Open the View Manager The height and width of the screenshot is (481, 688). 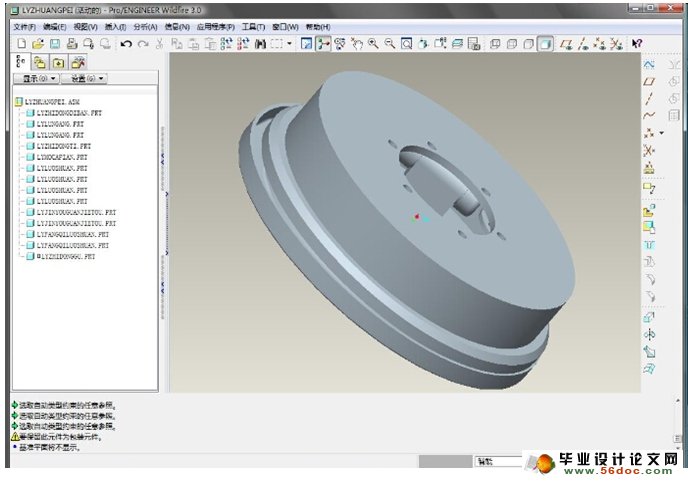click(x=474, y=43)
